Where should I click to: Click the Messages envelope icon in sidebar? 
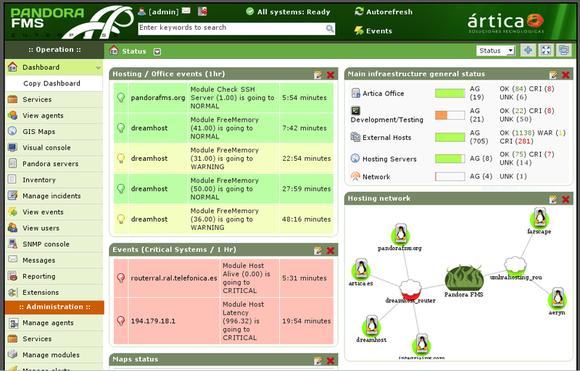[x=13, y=259]
